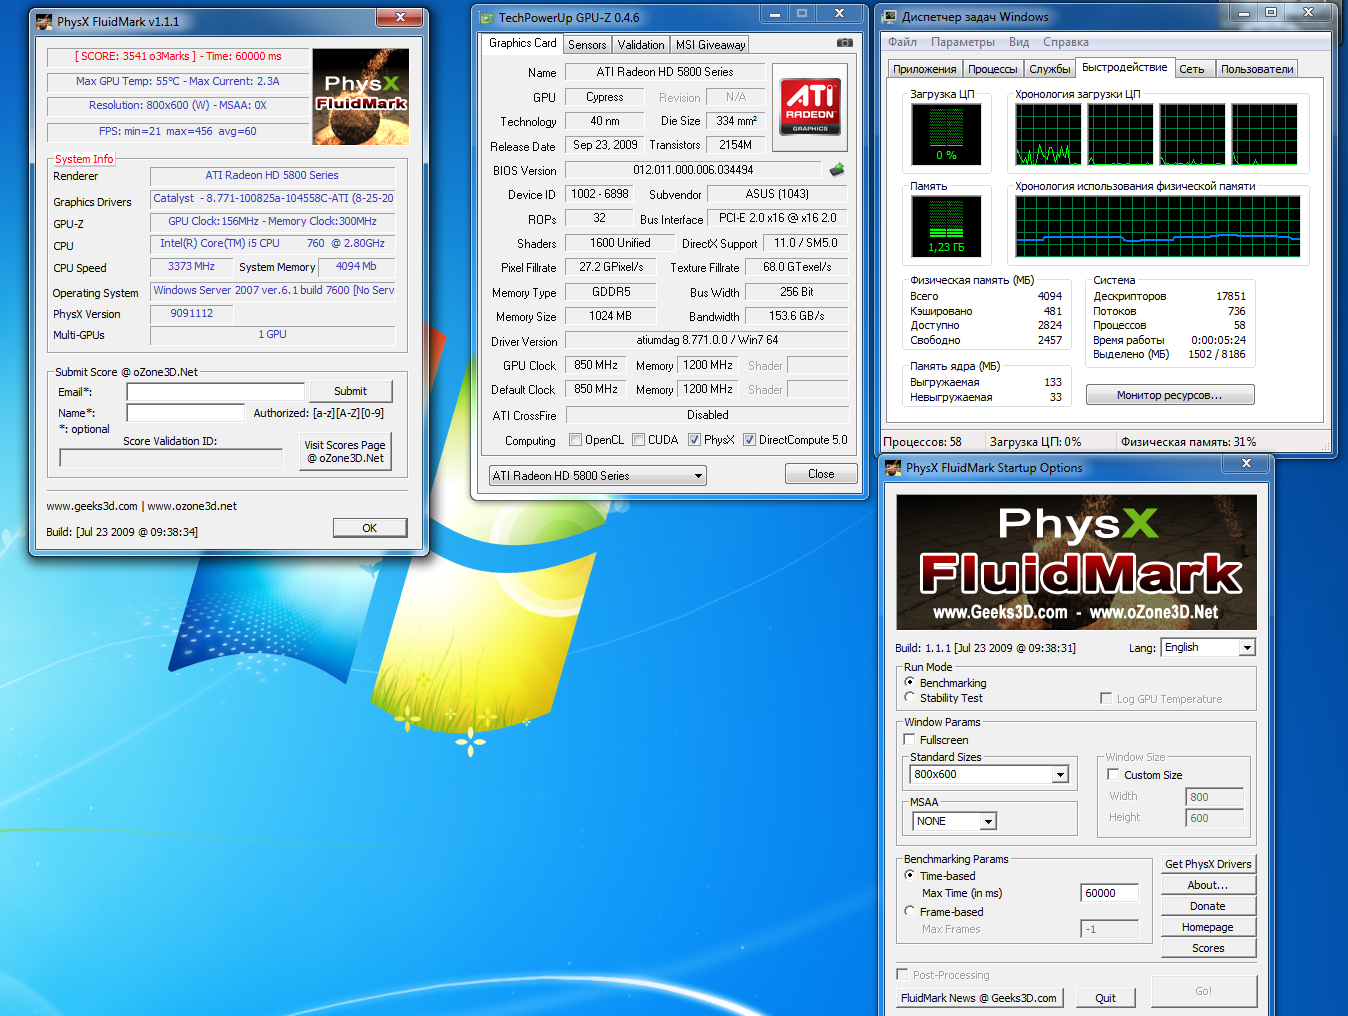Open the Параметры menu in Task Manager
This screenshot has width=1348, height=1016.
962,42
